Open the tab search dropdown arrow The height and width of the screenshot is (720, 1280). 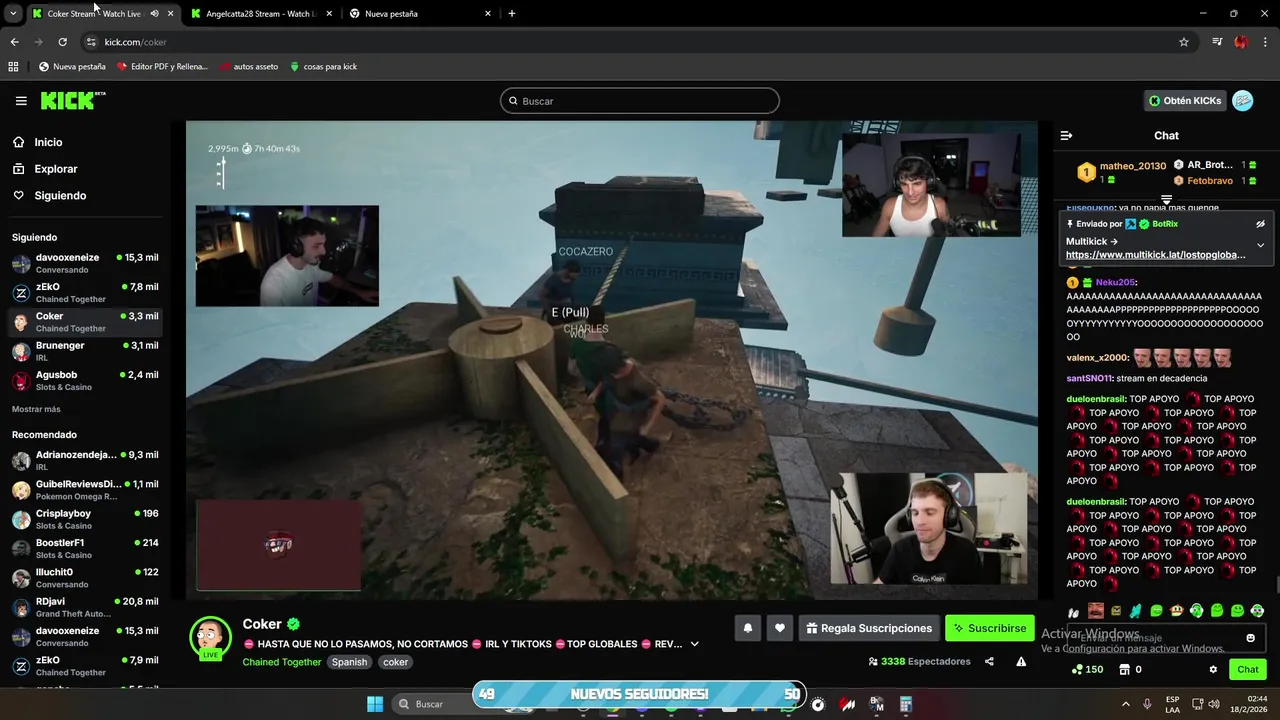[x=12, y=14]
